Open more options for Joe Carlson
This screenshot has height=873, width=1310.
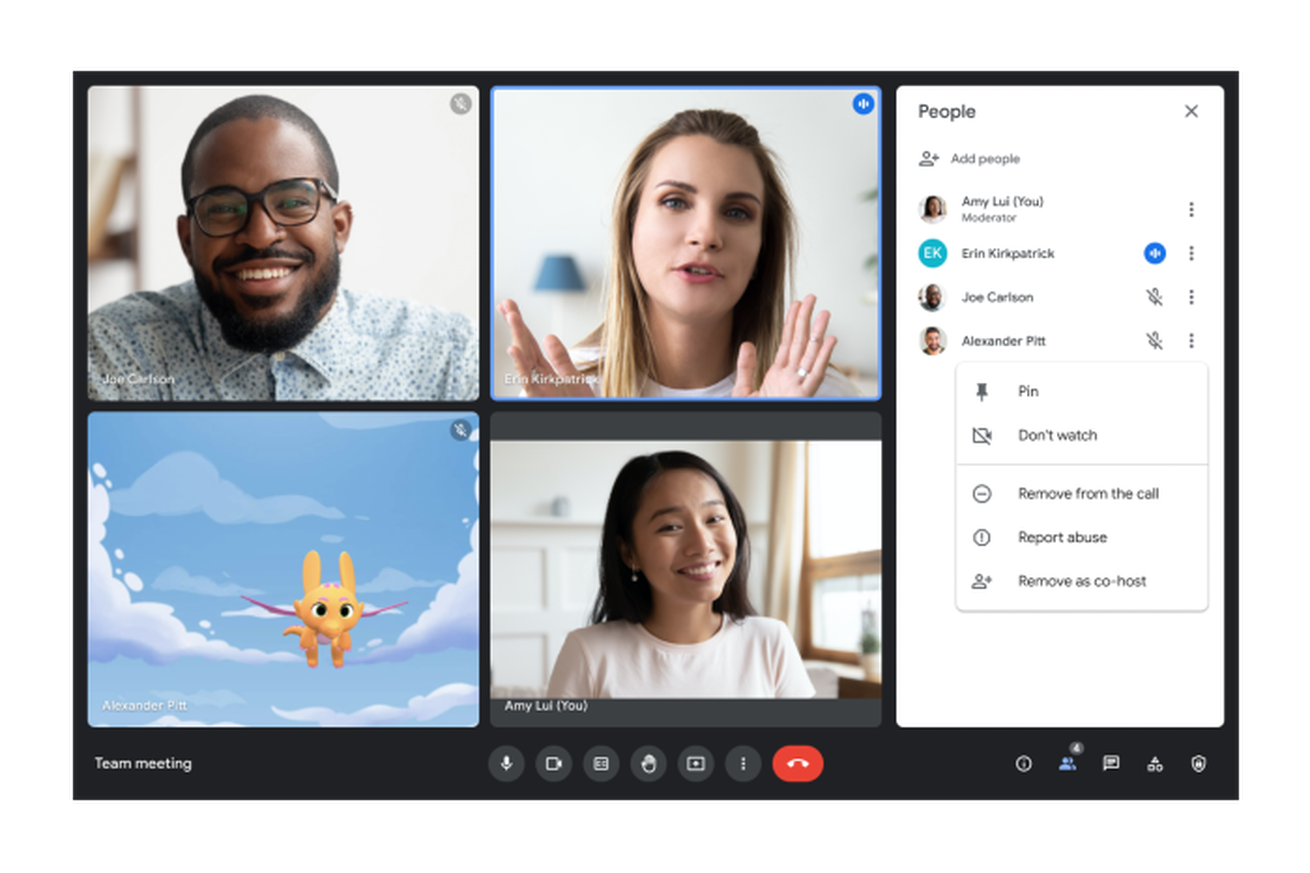point(1191,297)
